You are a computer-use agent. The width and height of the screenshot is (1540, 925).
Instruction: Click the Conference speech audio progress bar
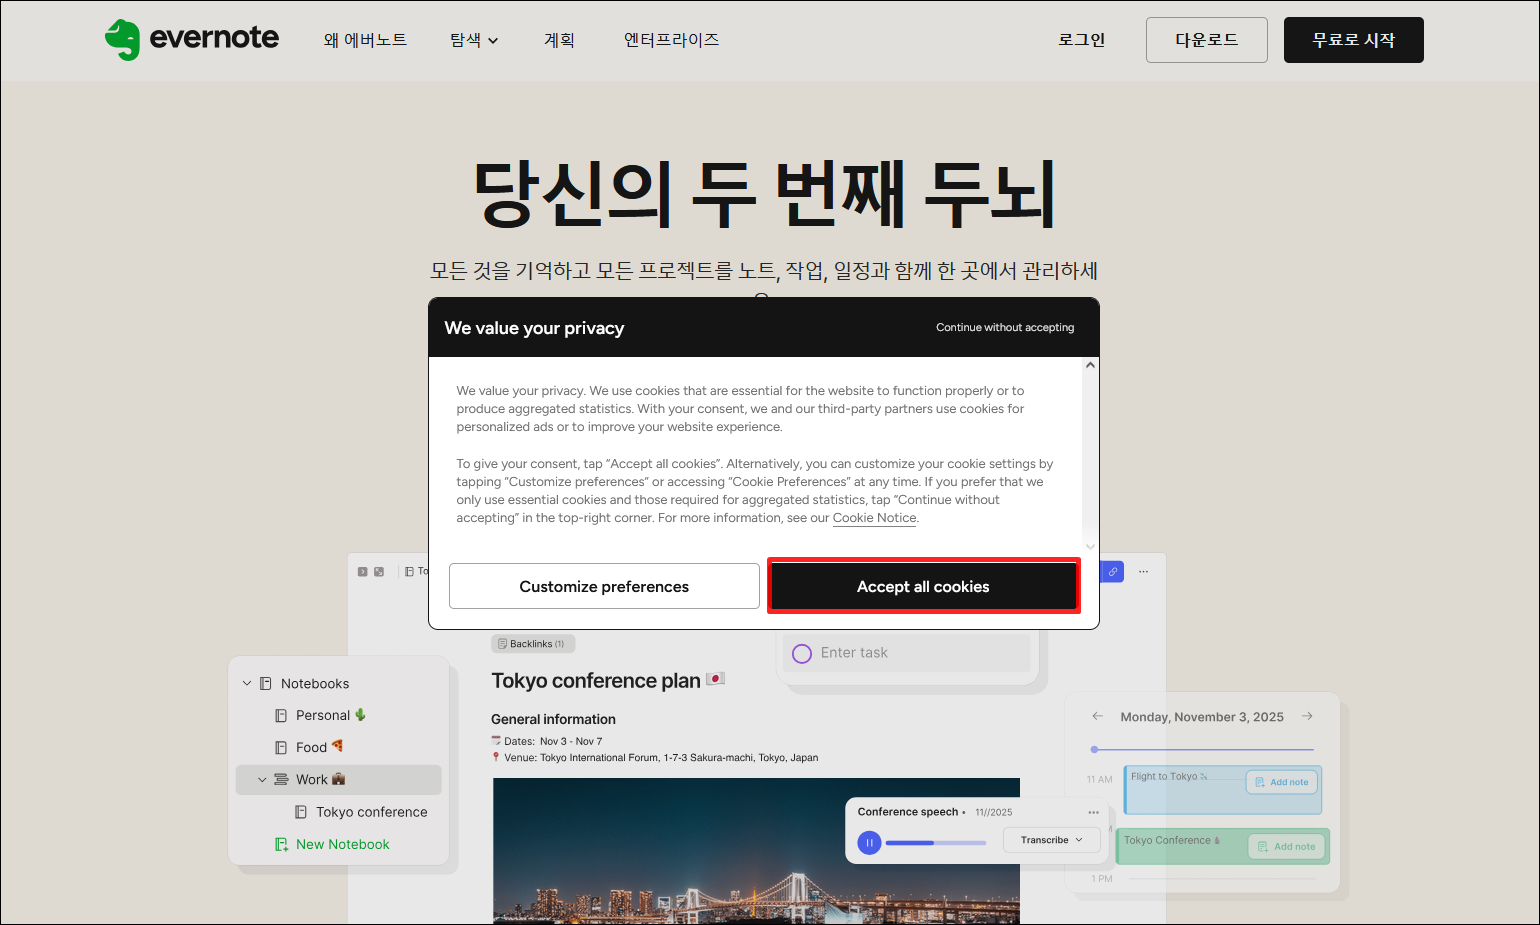936,843
